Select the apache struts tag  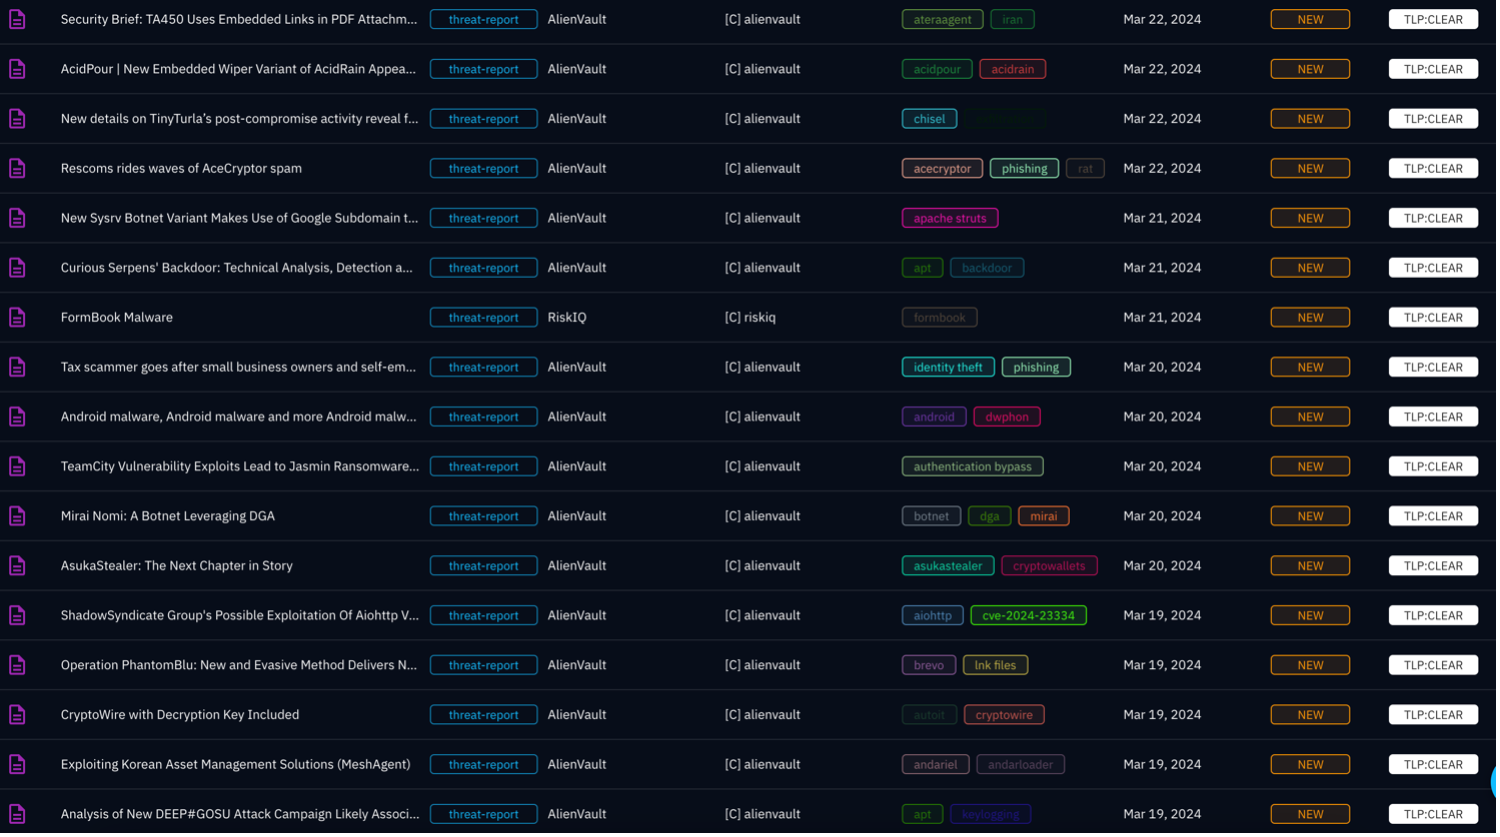949,218
